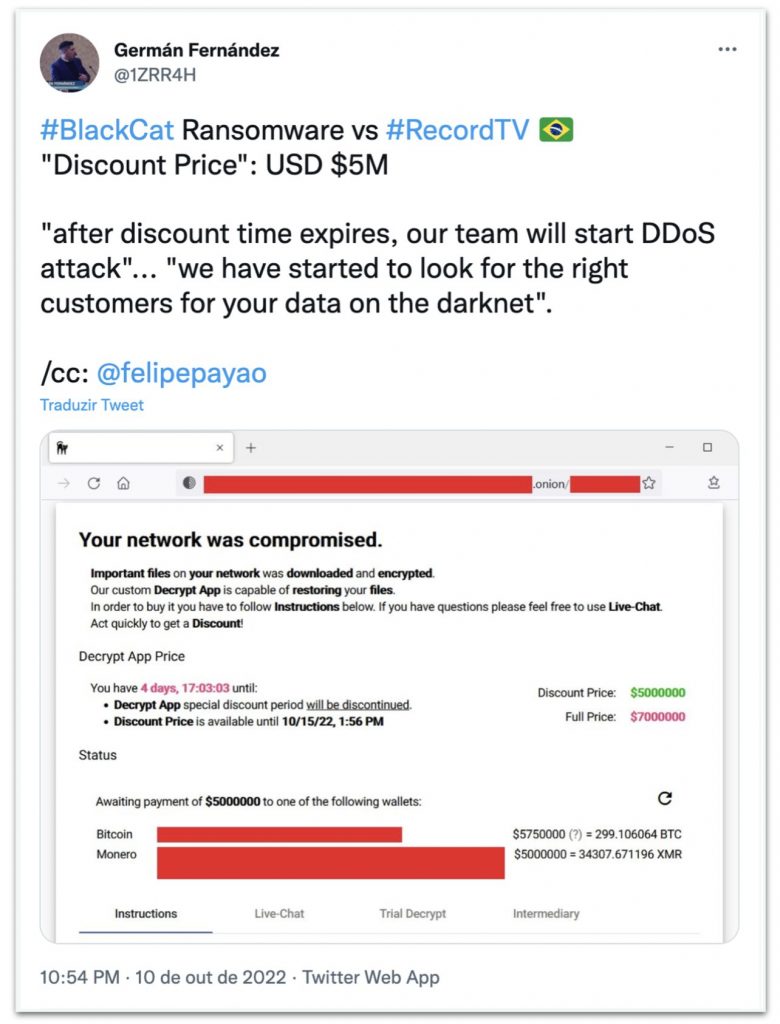This screenshot has width=780, height=1024.
Task: Click the Twitter Web App source link
Action: point(370,977)
